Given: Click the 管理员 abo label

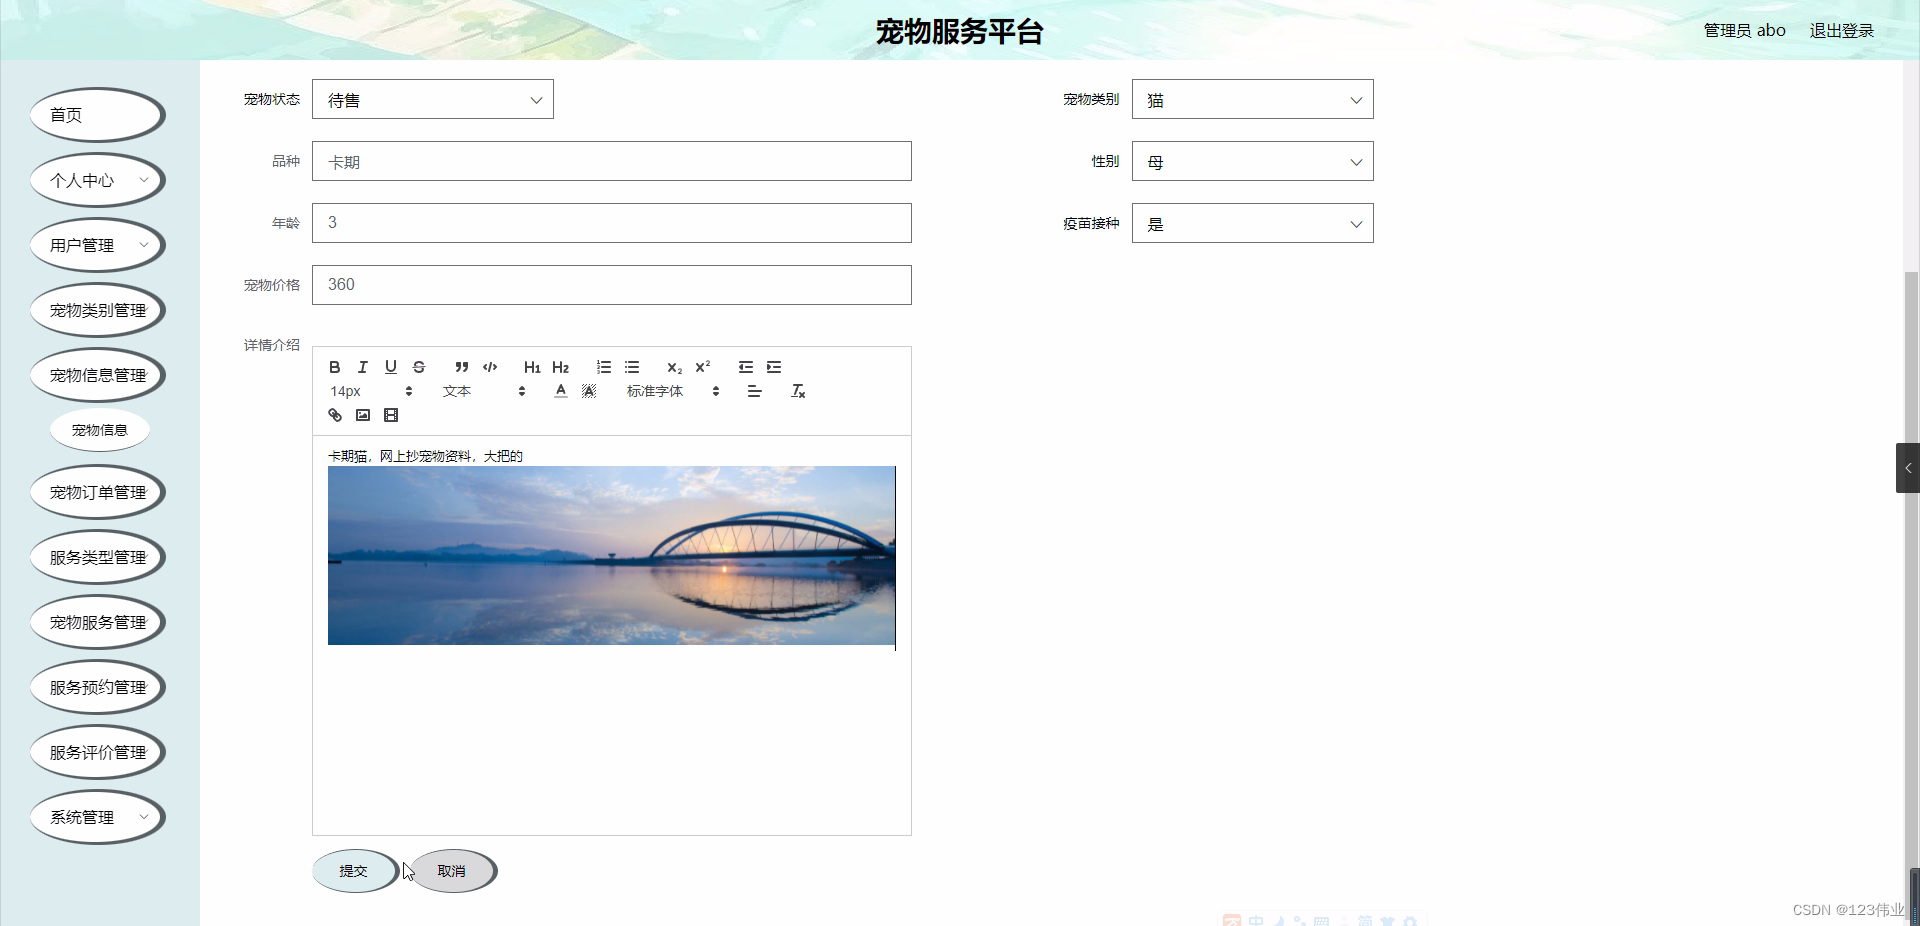Looking at the screenshot, I should 1744,31.
